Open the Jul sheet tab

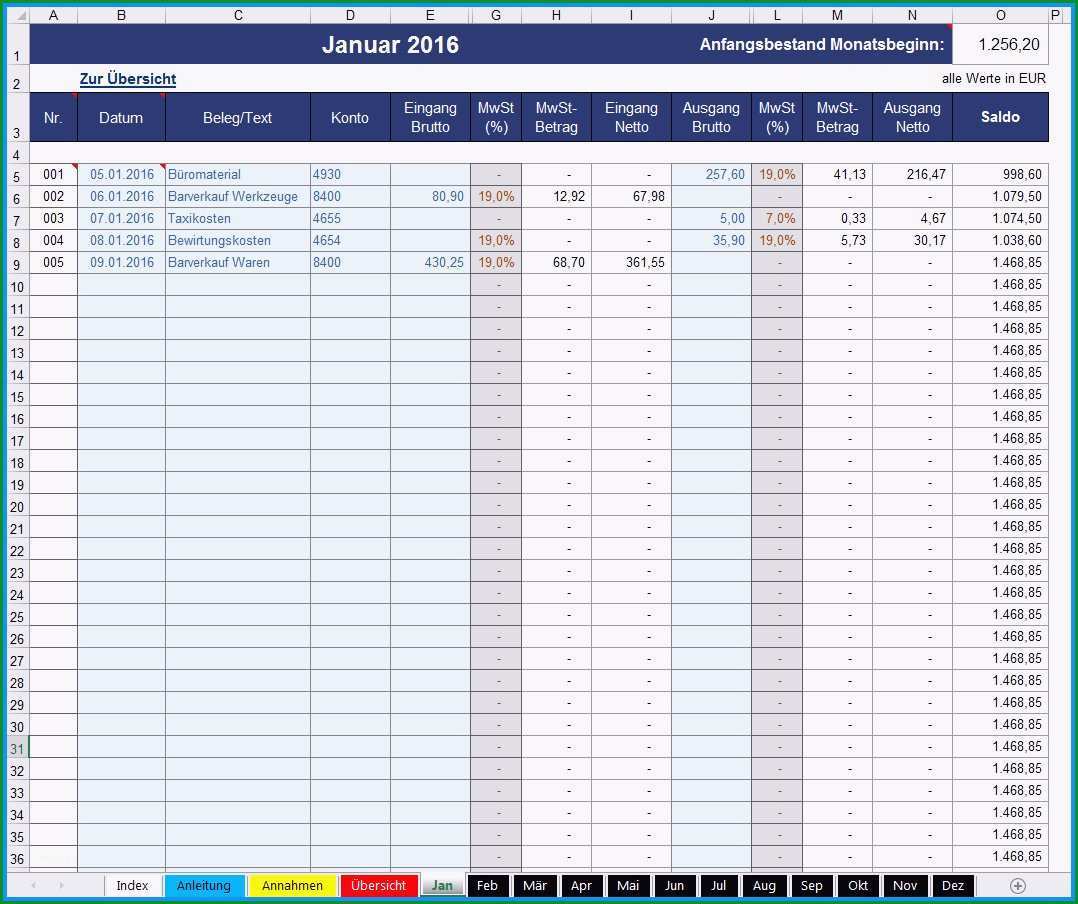click(718, 885)
